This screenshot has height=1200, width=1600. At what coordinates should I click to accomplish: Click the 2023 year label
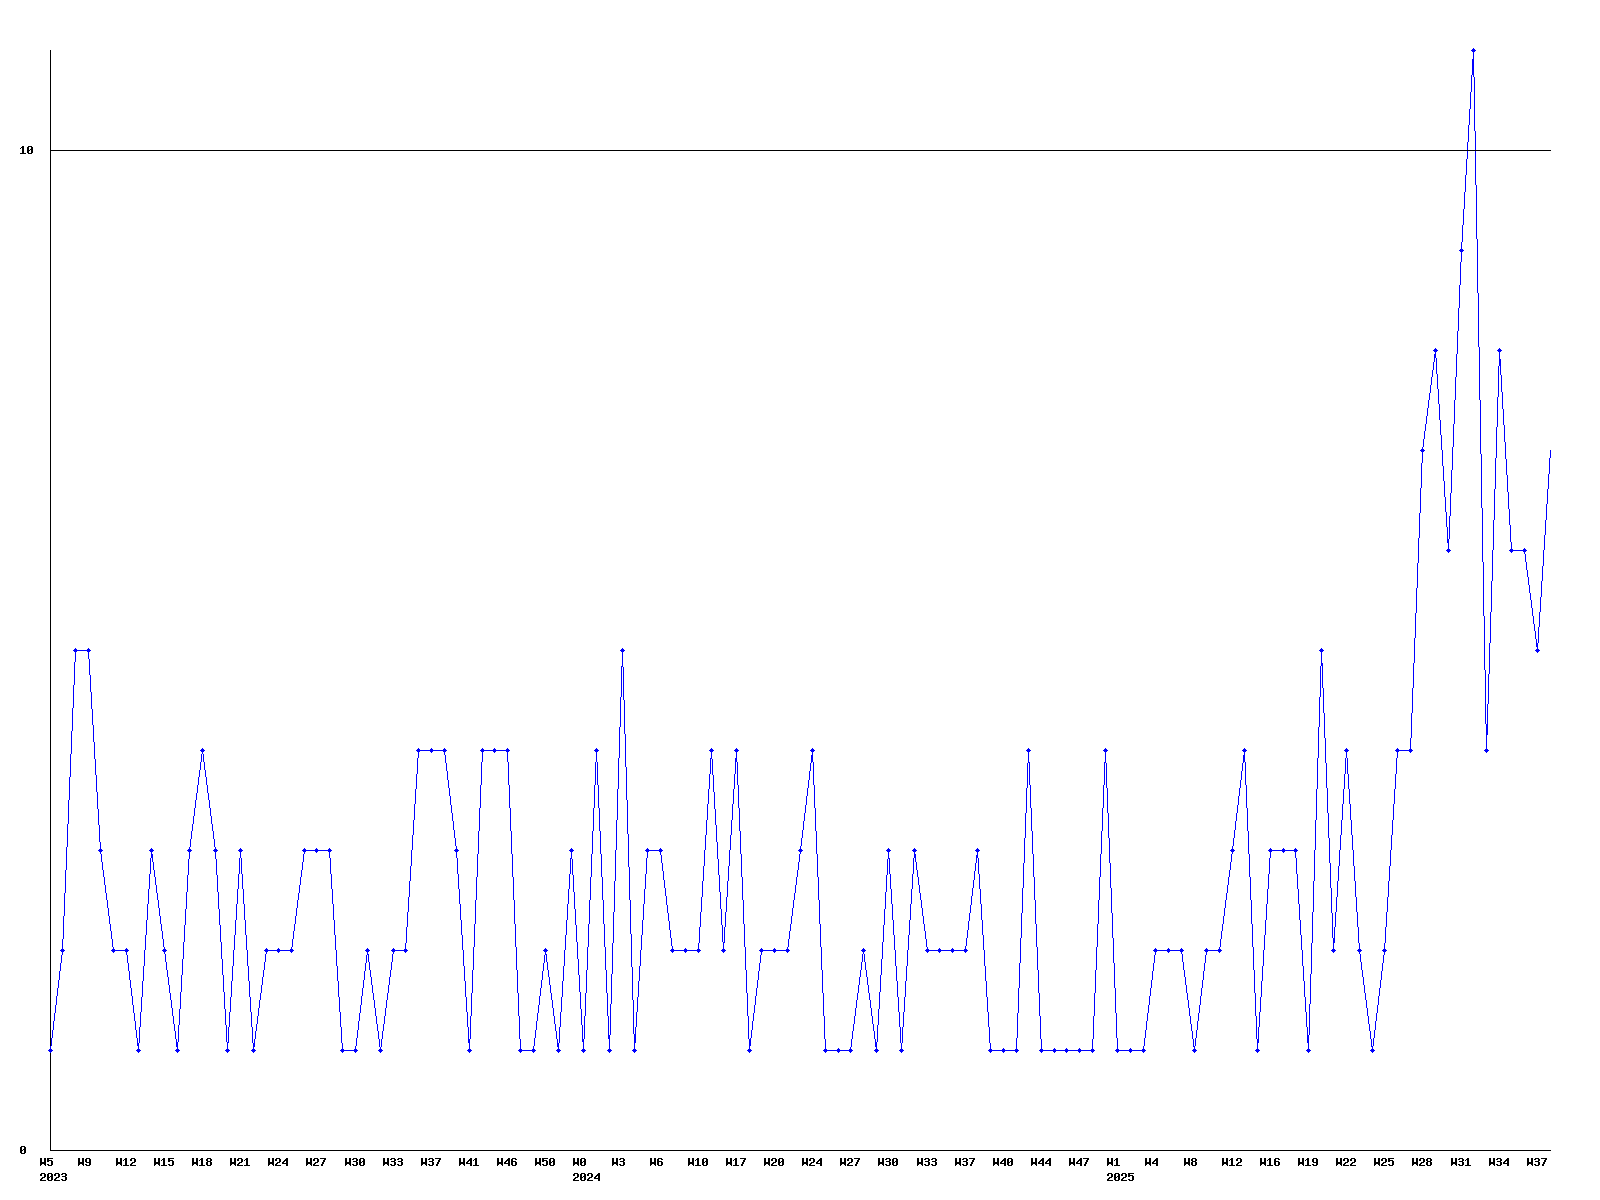pos(53,1178)
